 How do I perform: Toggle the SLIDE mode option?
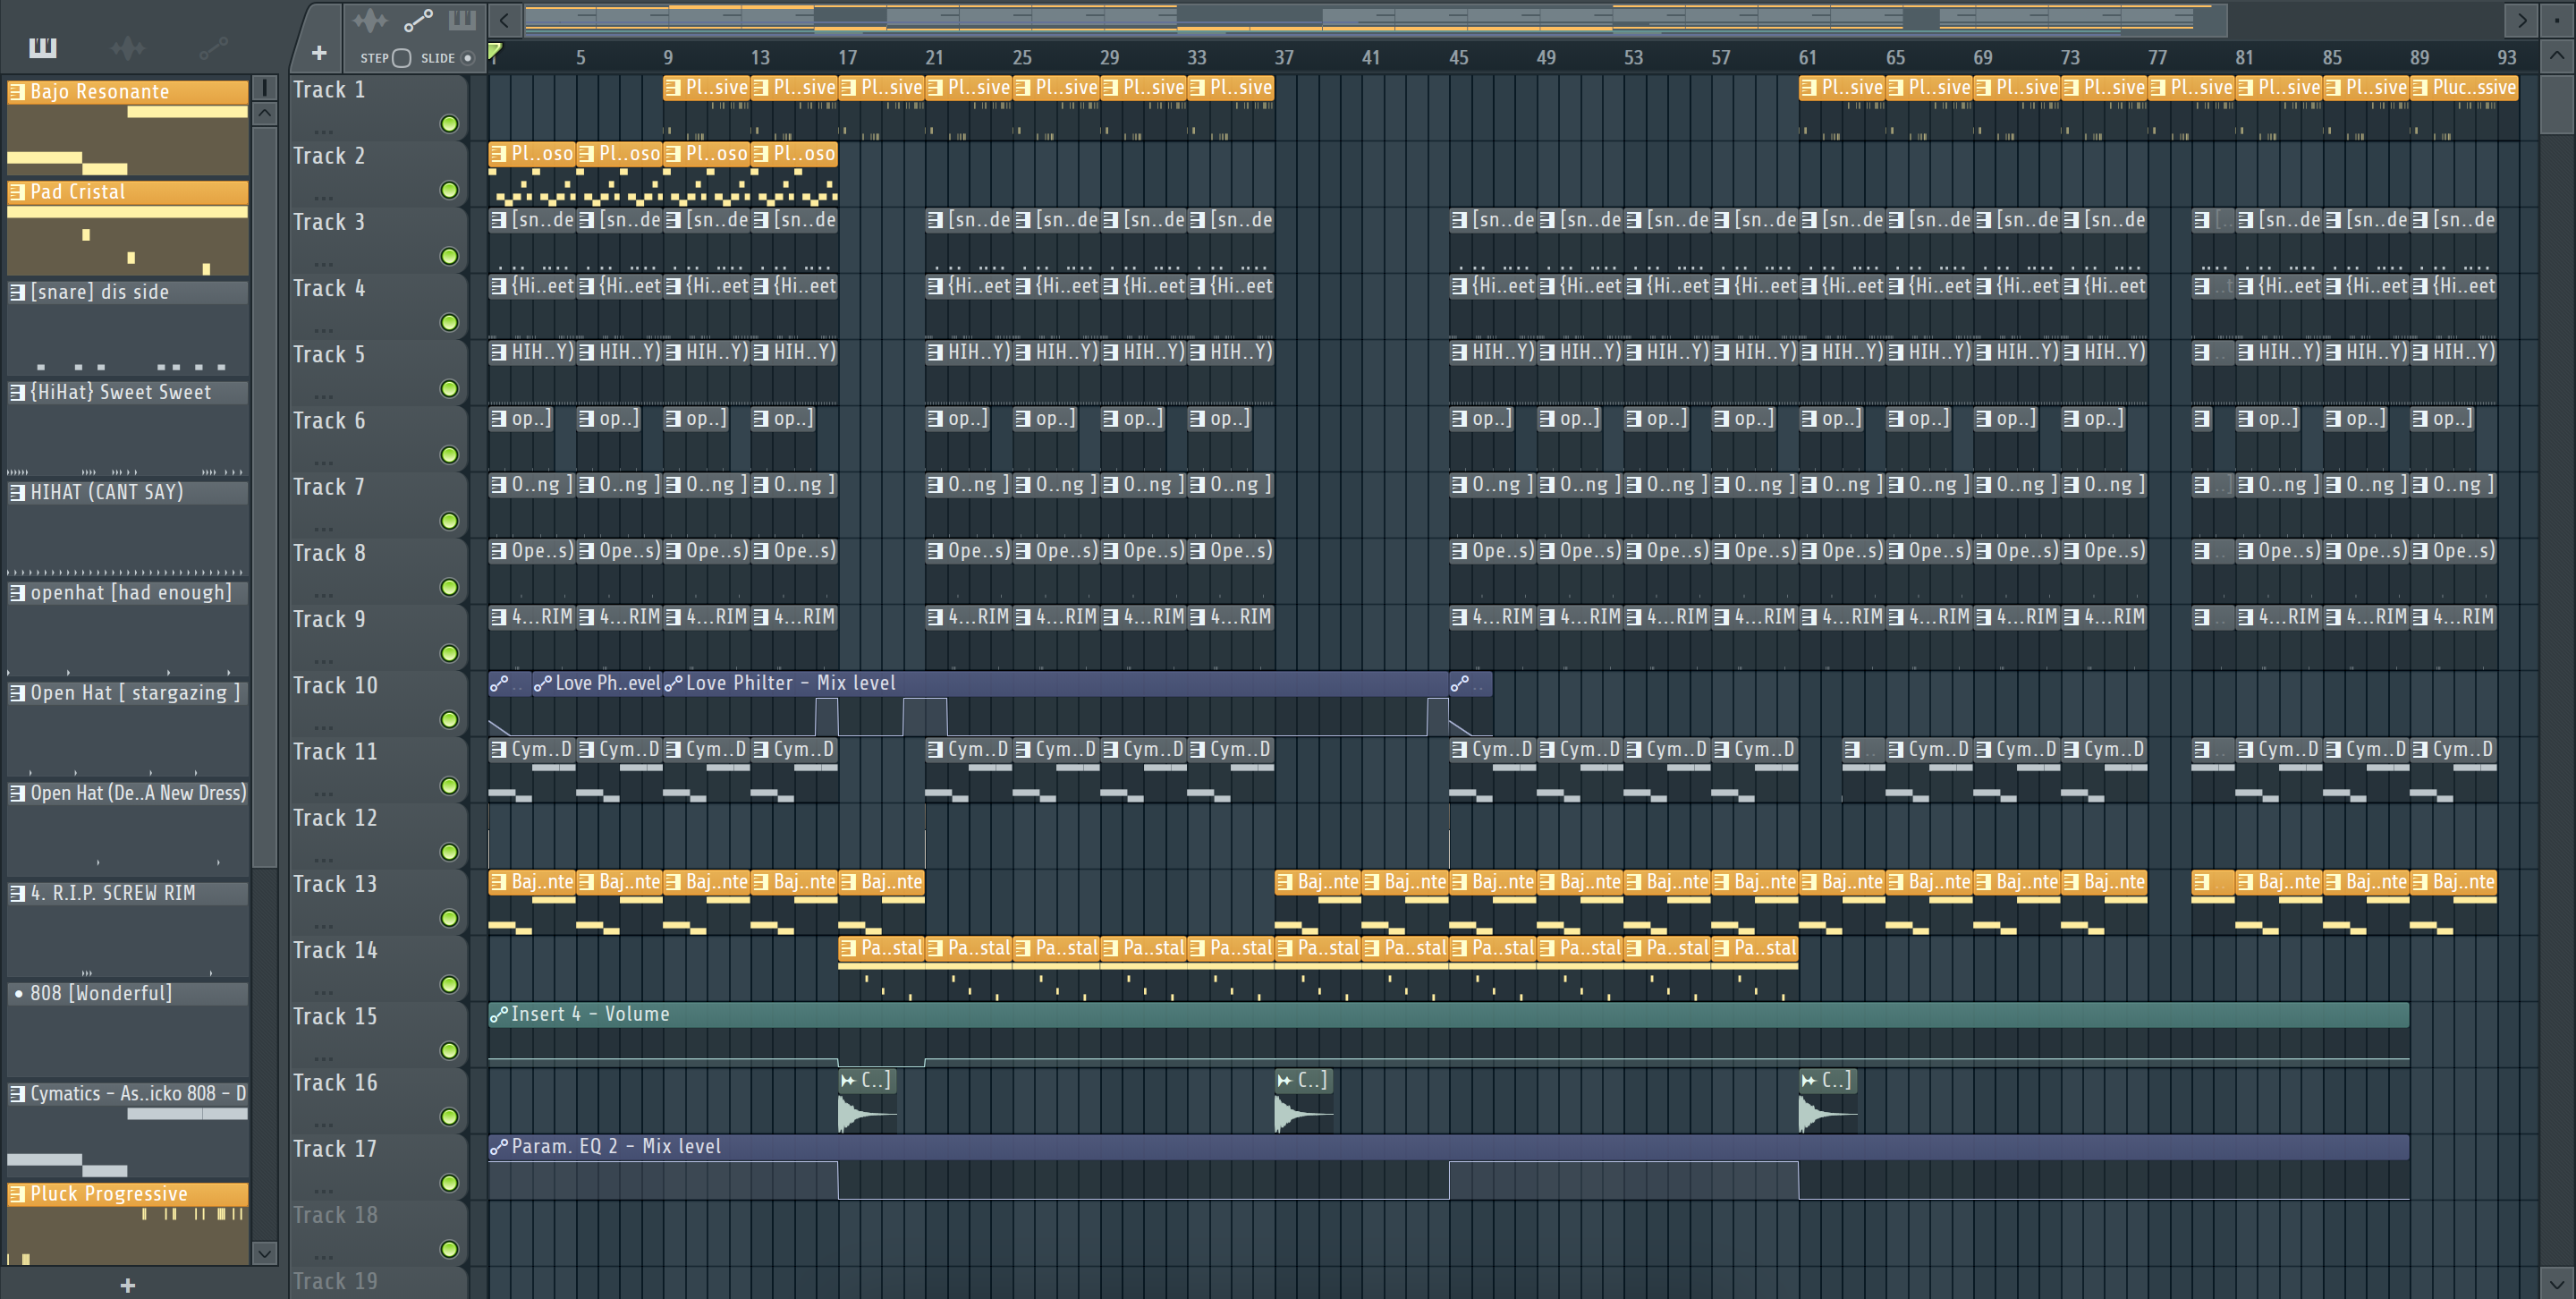467,58
